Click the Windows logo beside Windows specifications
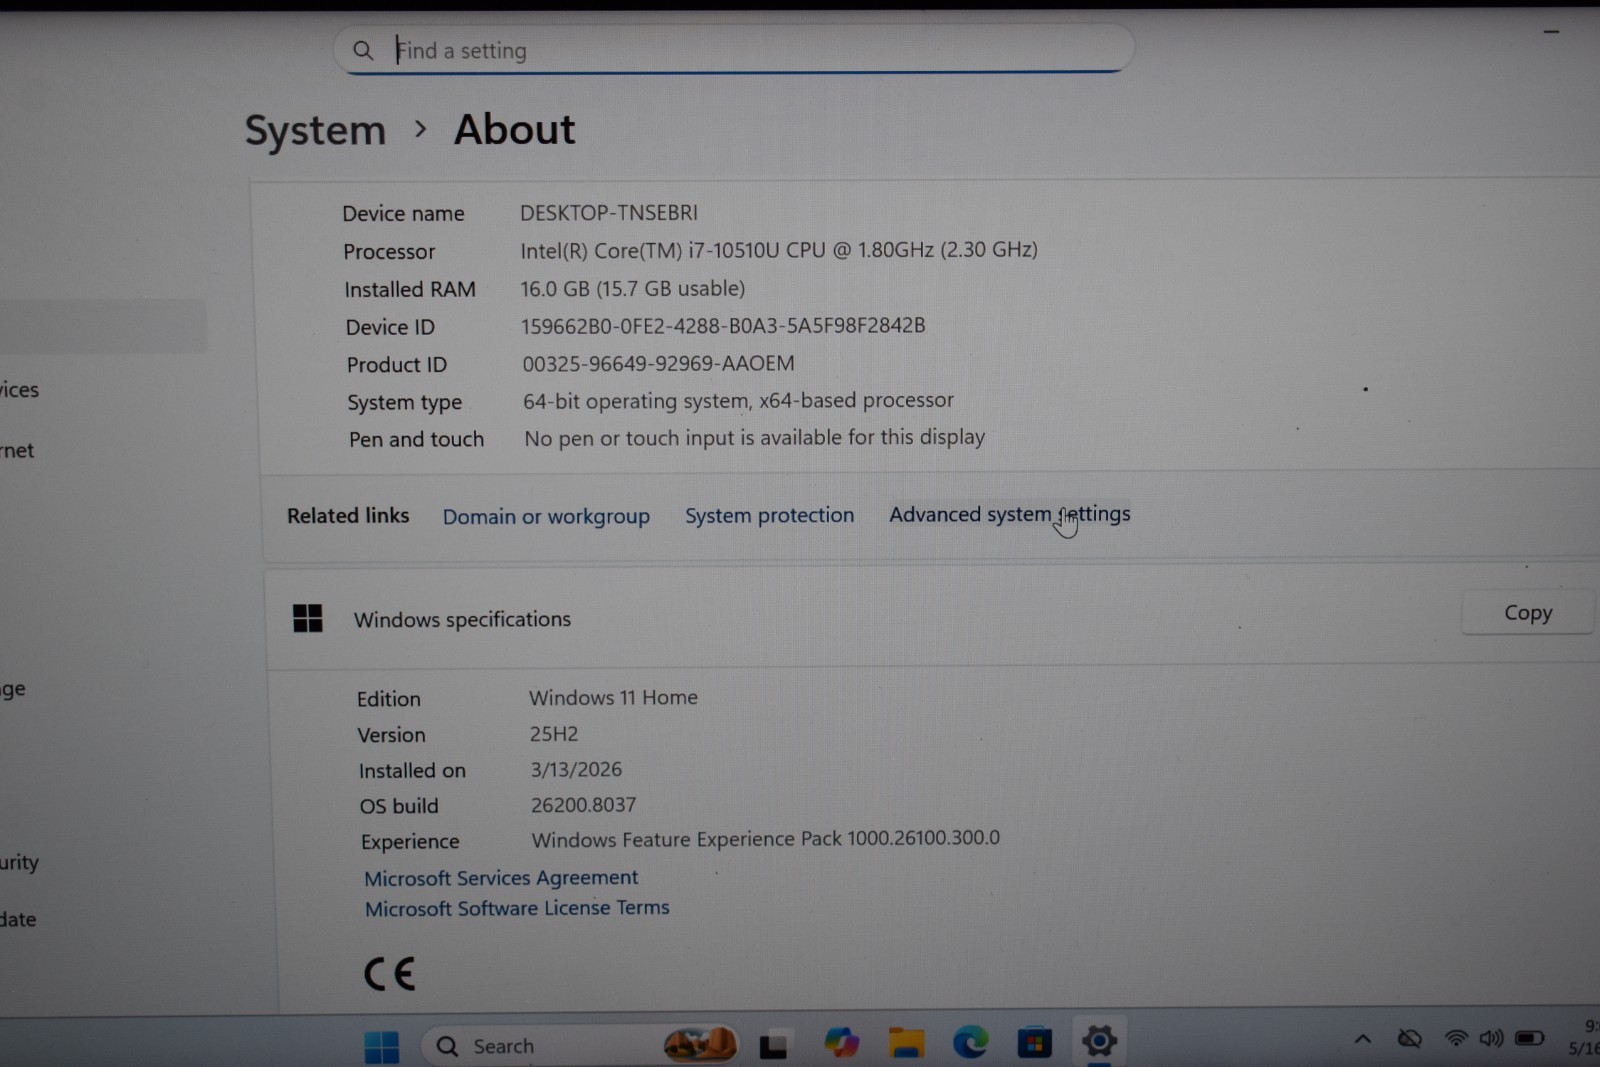 click(308, 618)
